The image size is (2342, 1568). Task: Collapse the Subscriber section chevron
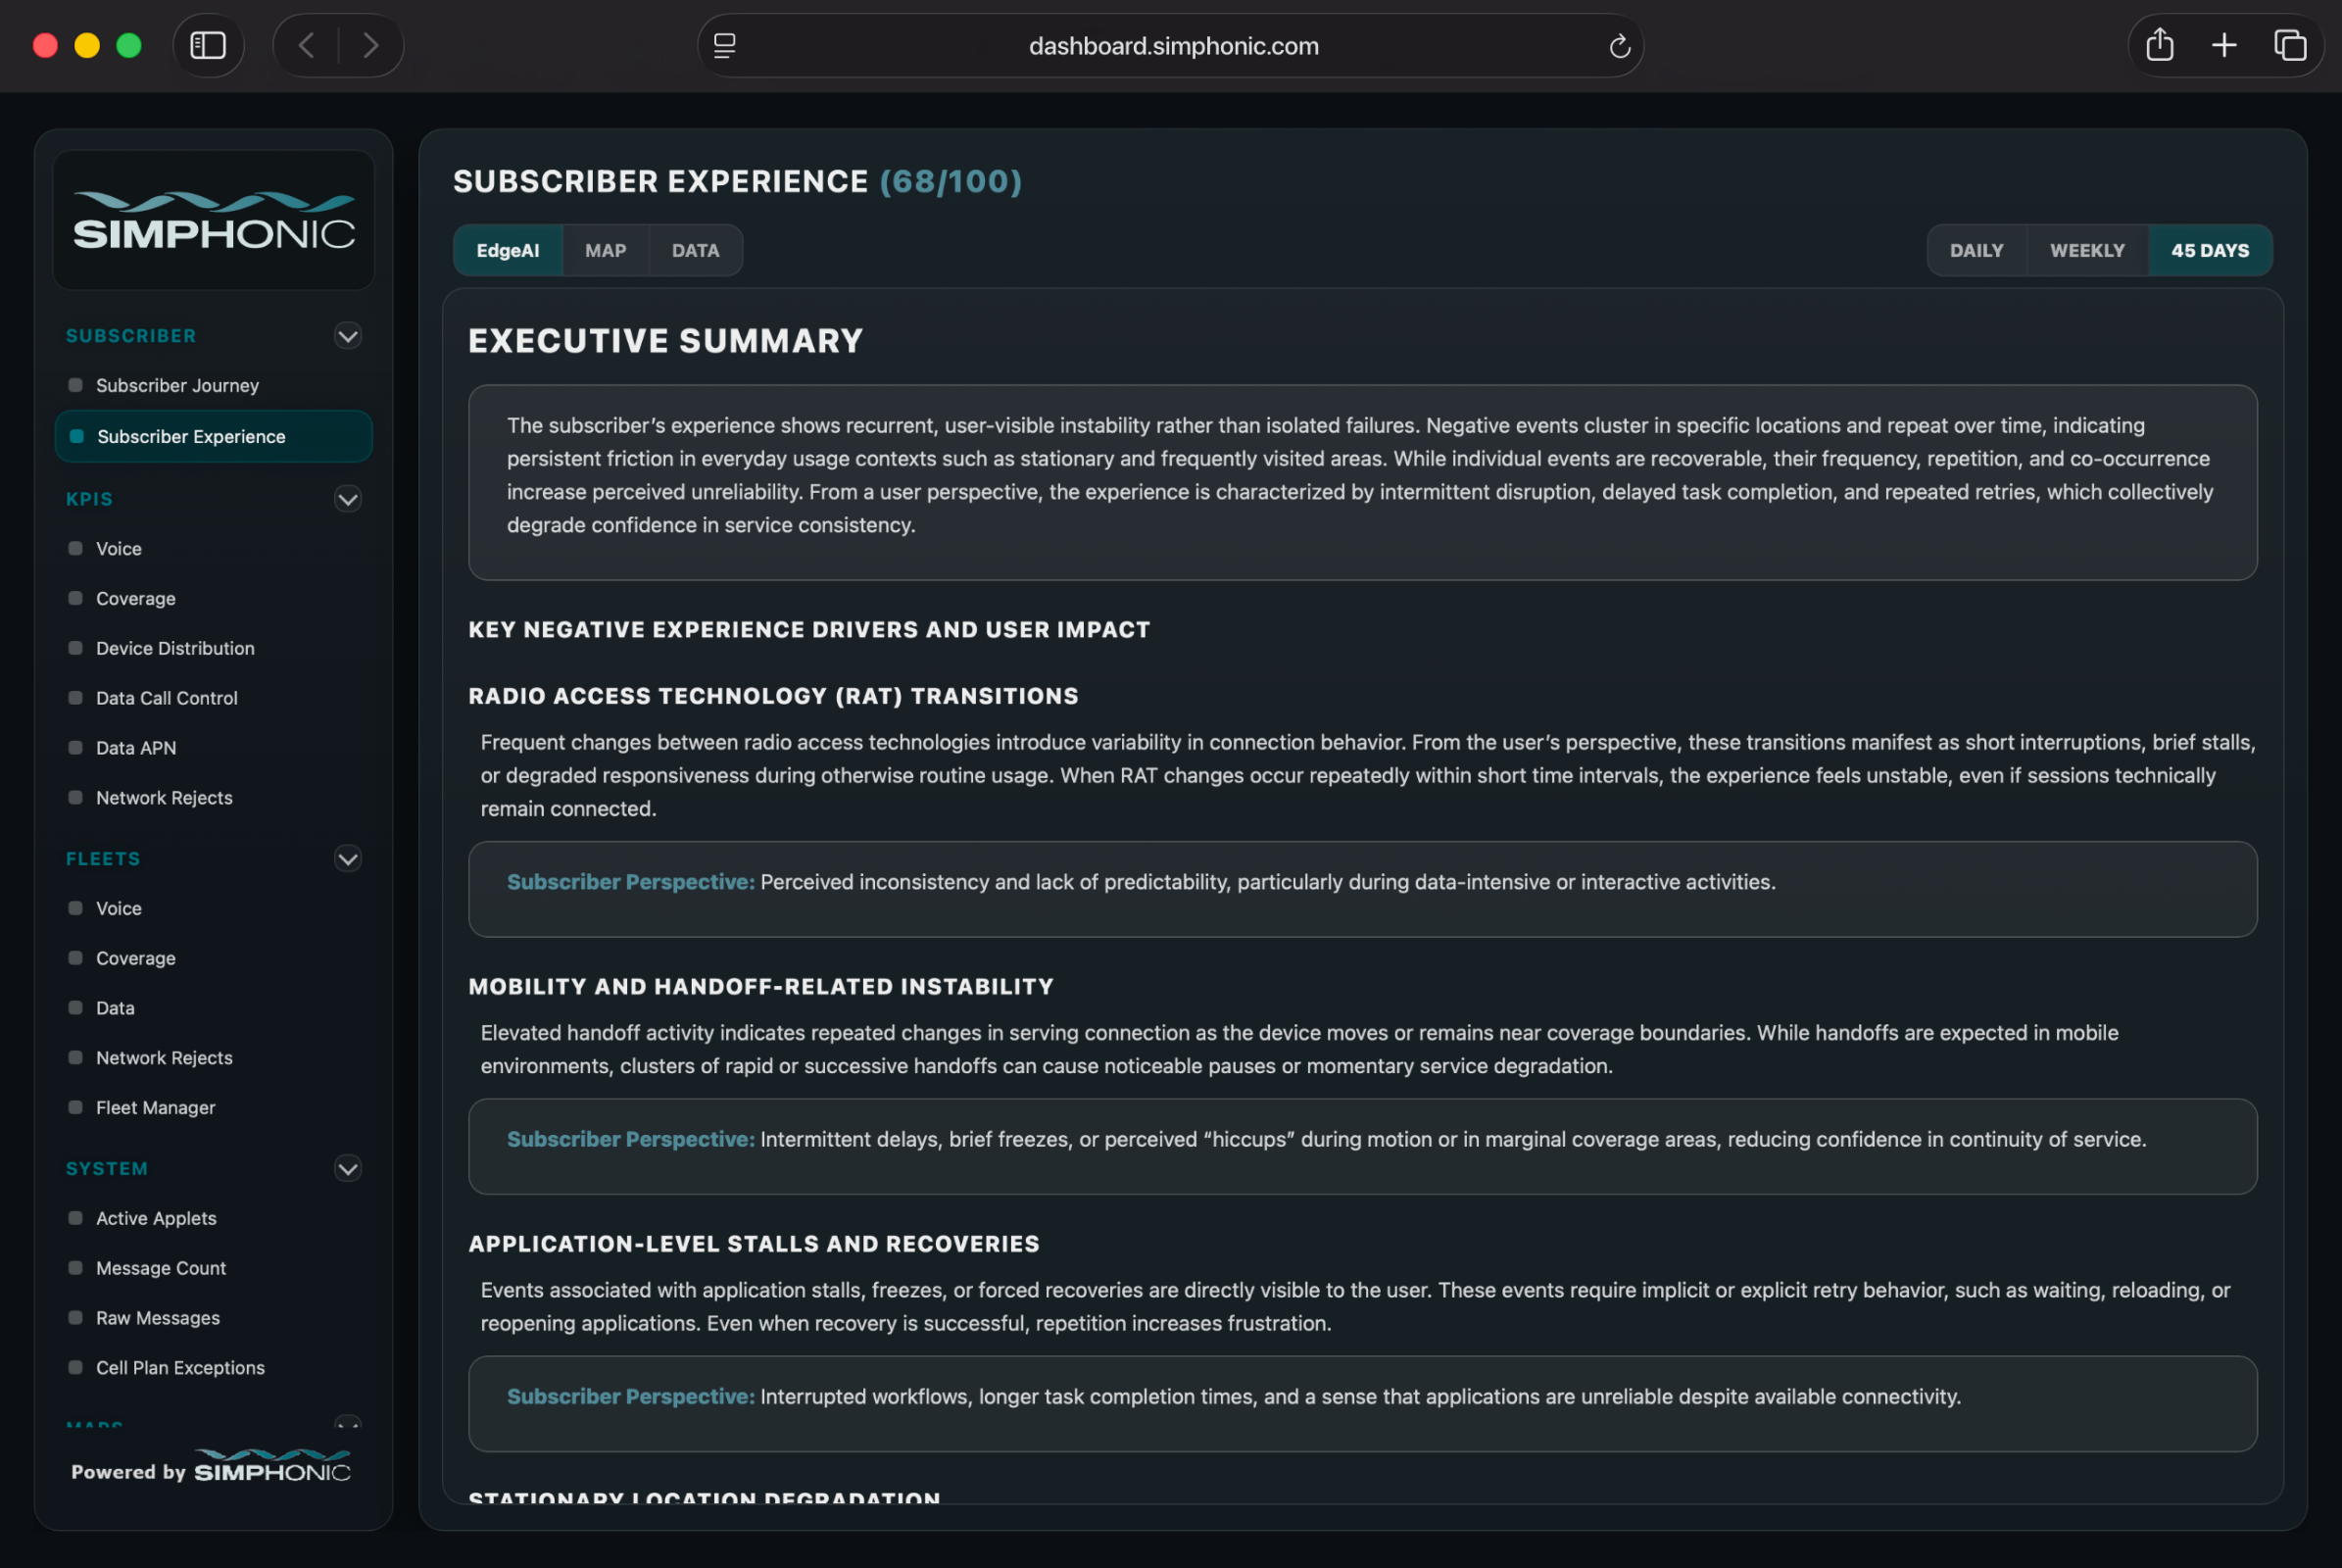[347, 336]
